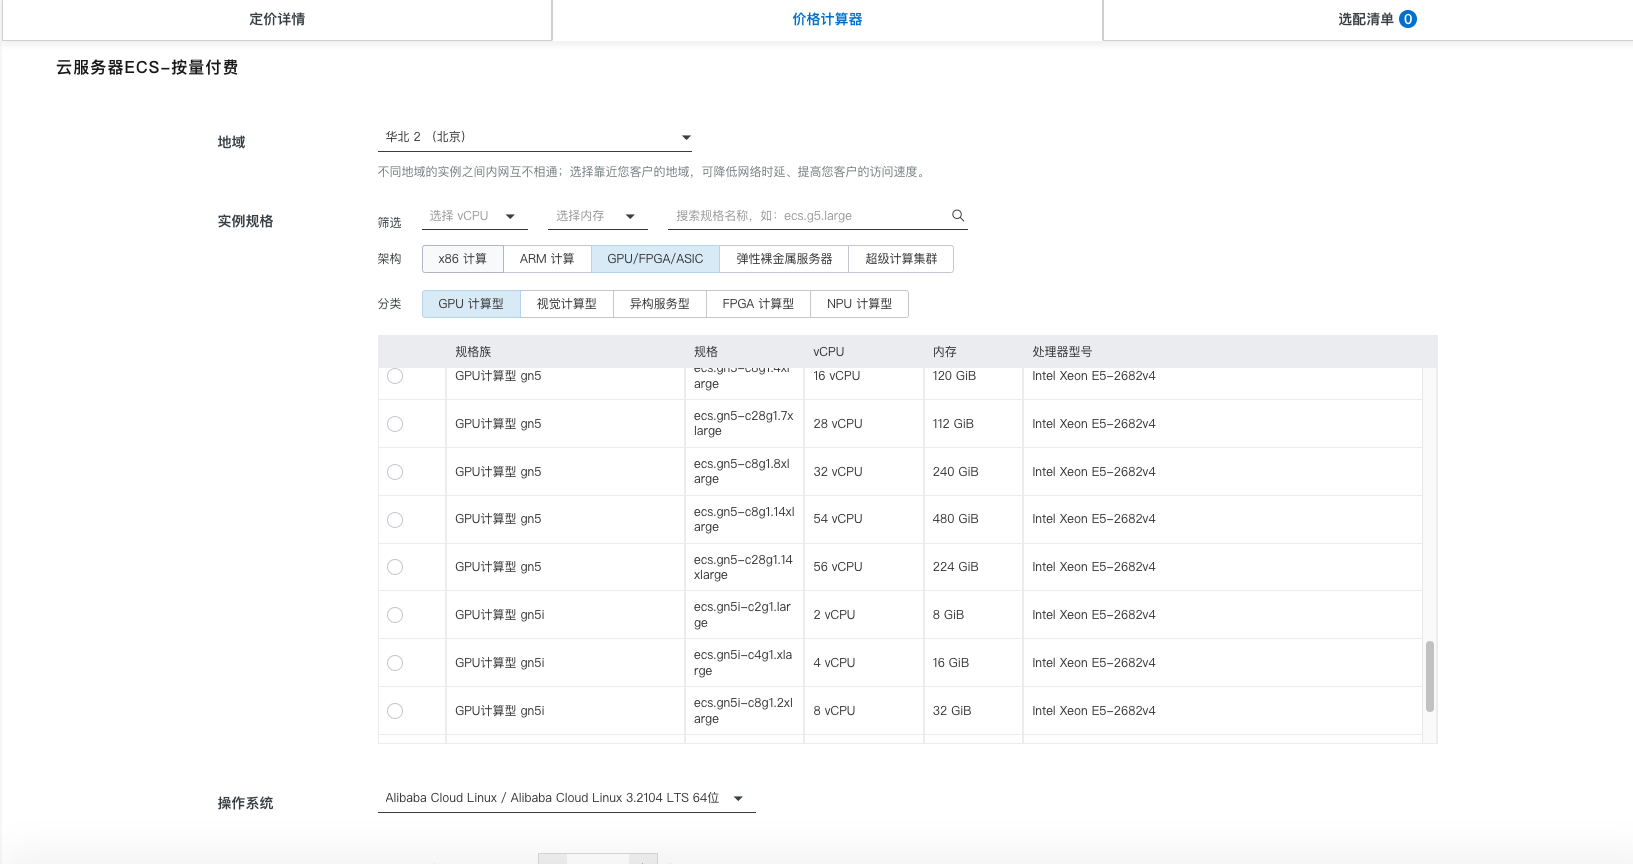
Task: Select radio for ecs.gn5-c8g1.14xlarge row
Action: 395,520
